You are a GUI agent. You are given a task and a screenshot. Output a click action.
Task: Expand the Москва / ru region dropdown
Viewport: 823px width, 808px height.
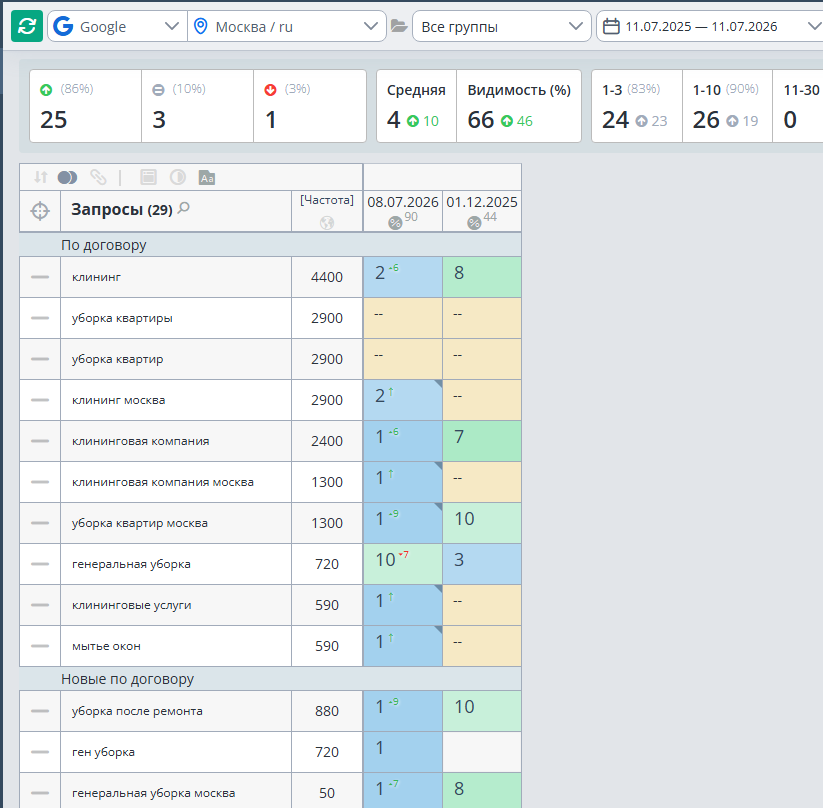point(287,26)
